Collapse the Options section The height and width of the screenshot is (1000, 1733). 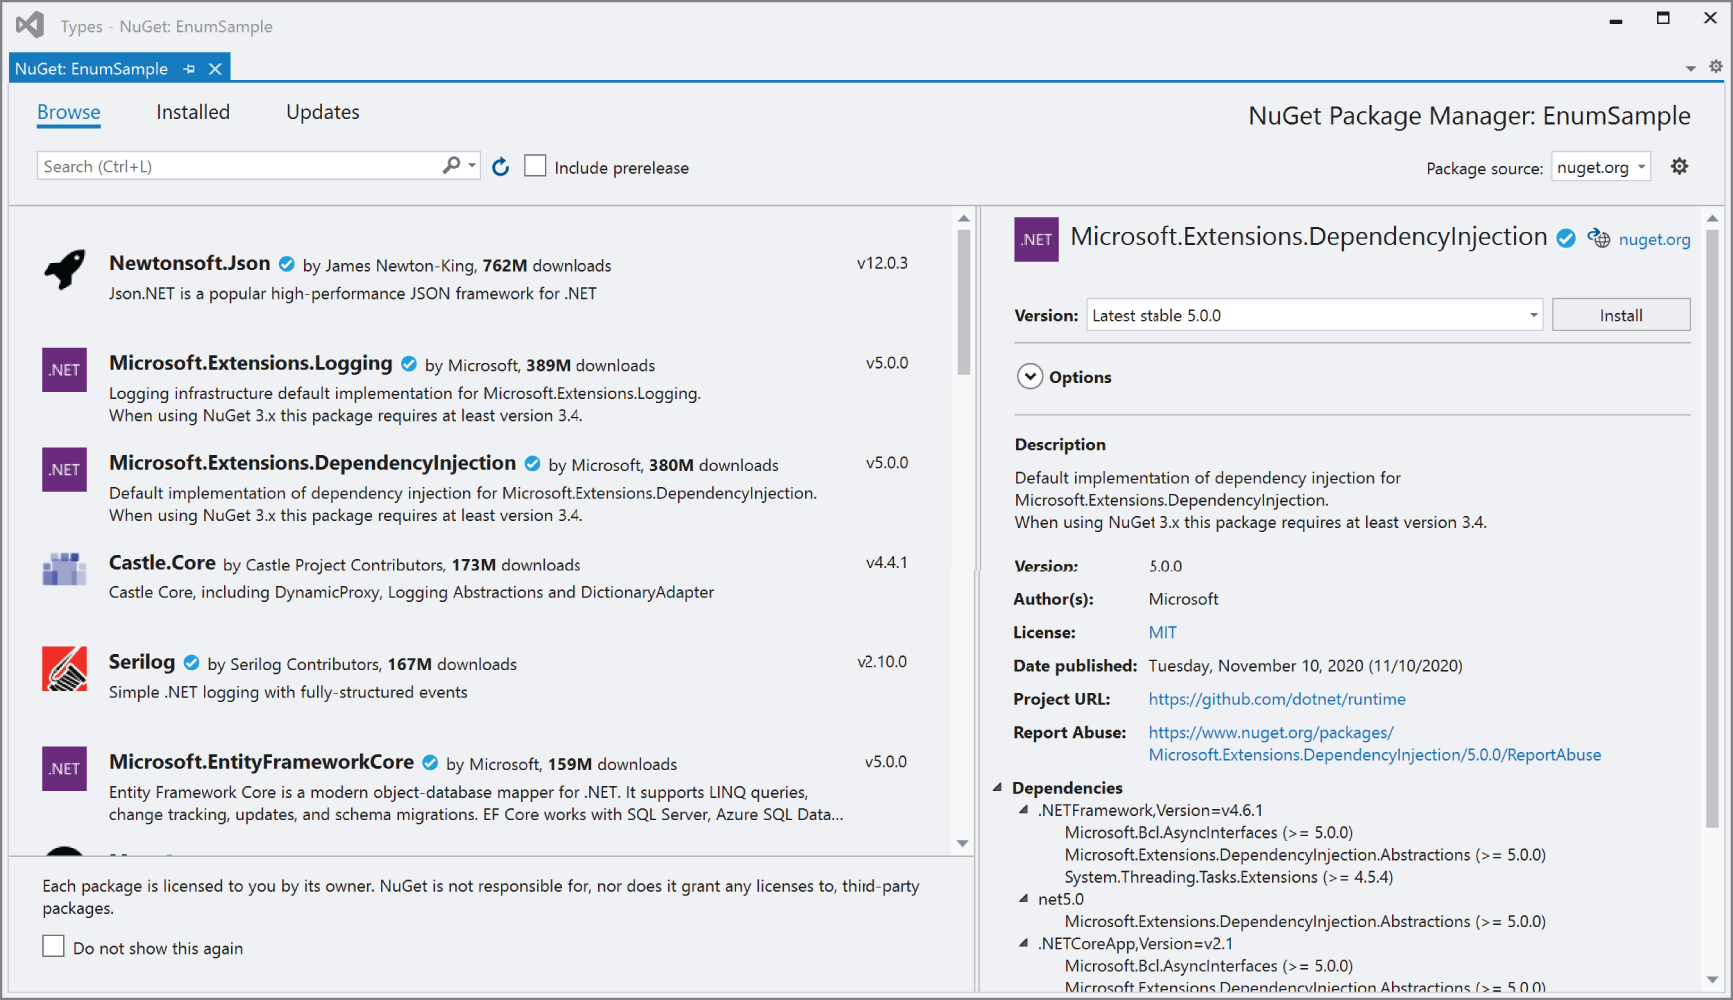click(x=1029, y=376)
